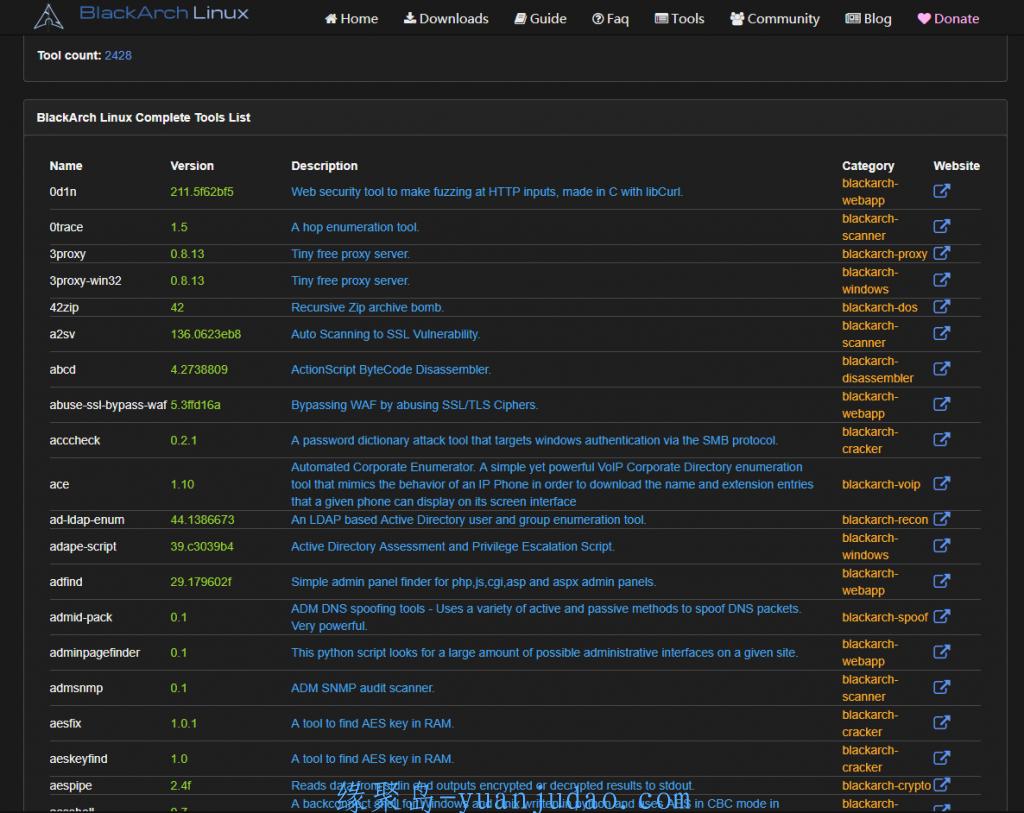Click blackarch-windows category for adape-script
The width and height of the screenshot is (1024, 813).
870,547
